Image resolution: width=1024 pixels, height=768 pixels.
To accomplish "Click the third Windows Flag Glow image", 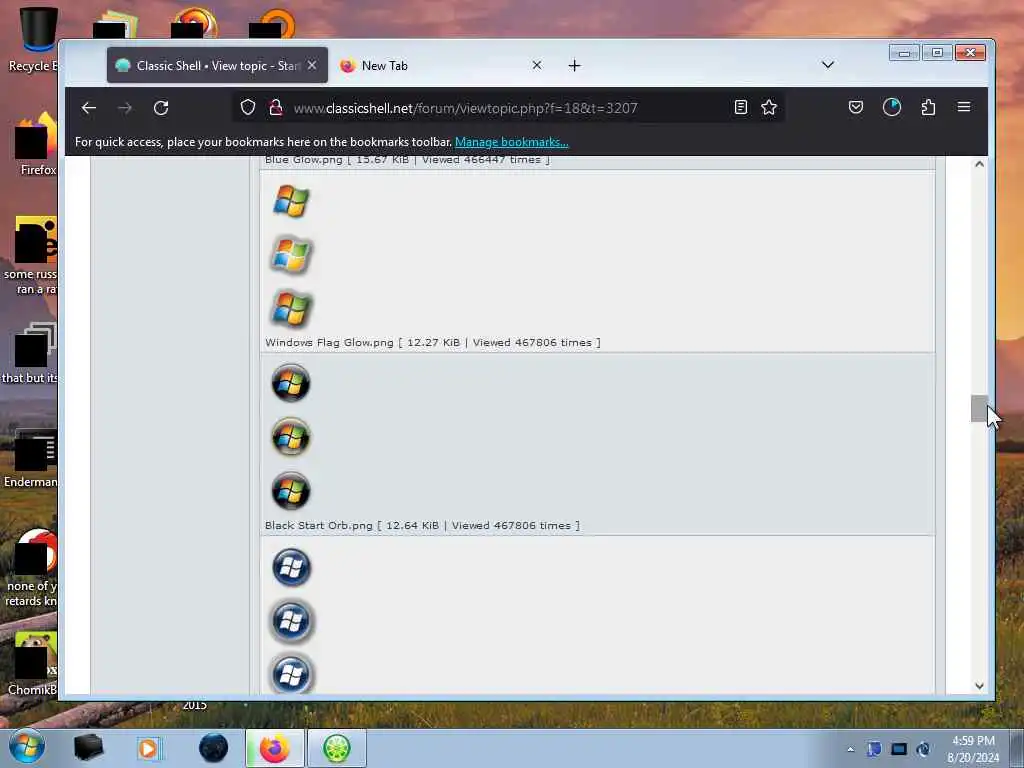I will 291,309.
